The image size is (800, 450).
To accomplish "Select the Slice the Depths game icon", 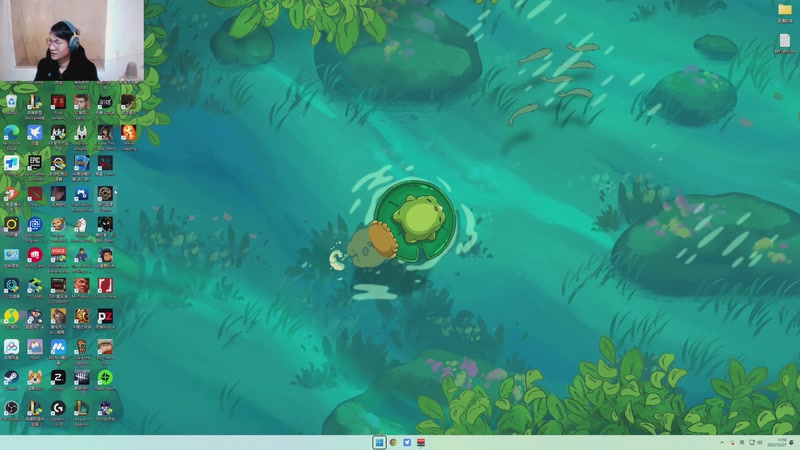I will pyautogui.click(x=82, y=347).
